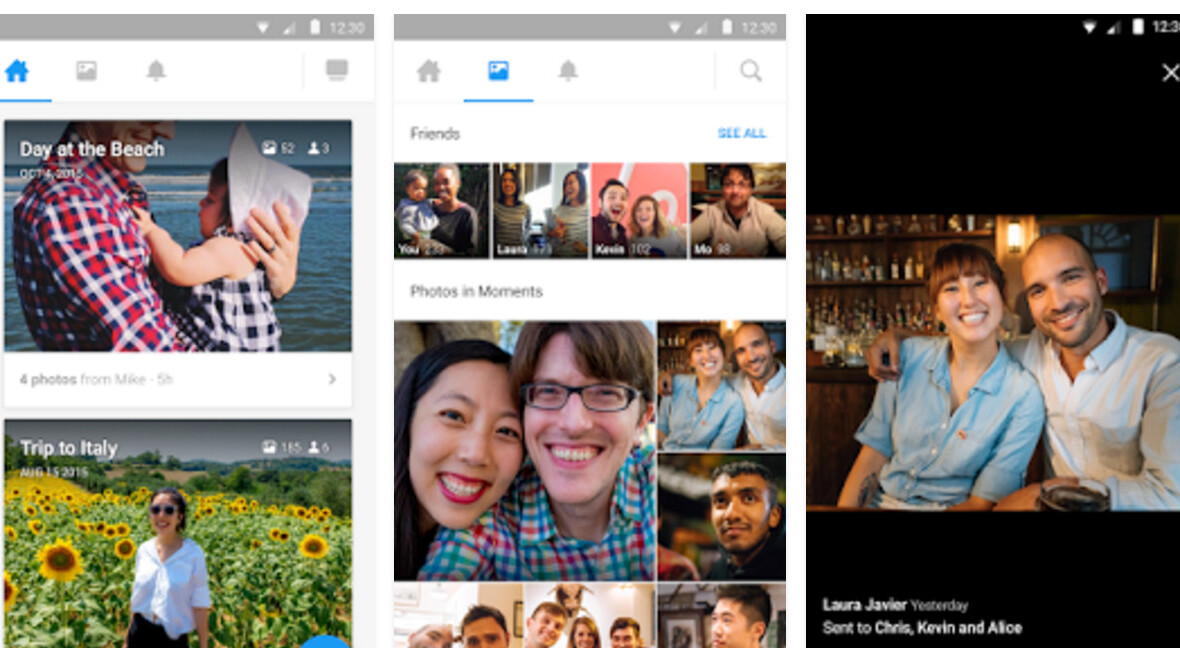The image size is (1180, 664).
Task: Tap the Day at the Beach photo count icon
Action: (x=269, y=148)
